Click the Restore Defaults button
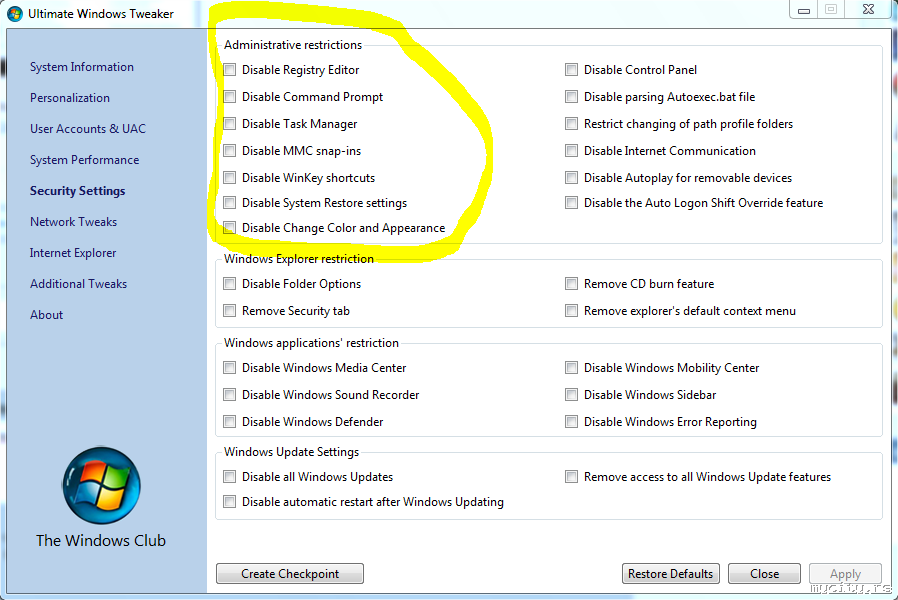898x600 pixels. tap(671, 574)
